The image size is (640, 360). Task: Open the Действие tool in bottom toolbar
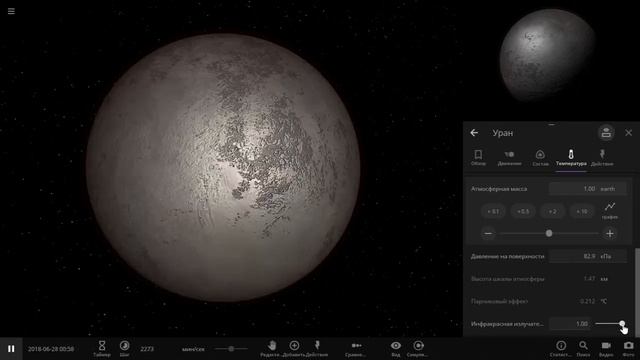point(317,349)
